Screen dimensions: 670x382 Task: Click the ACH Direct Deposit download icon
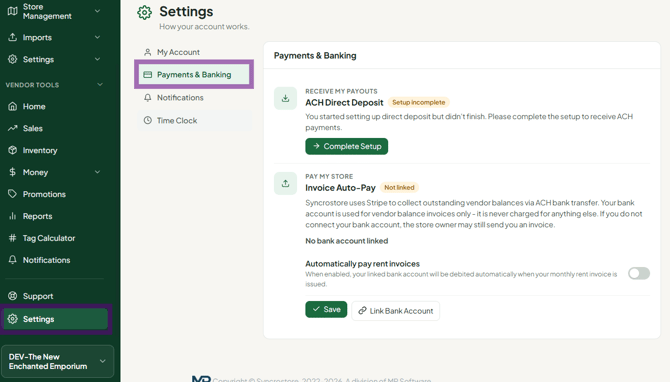tap(285, 99)
